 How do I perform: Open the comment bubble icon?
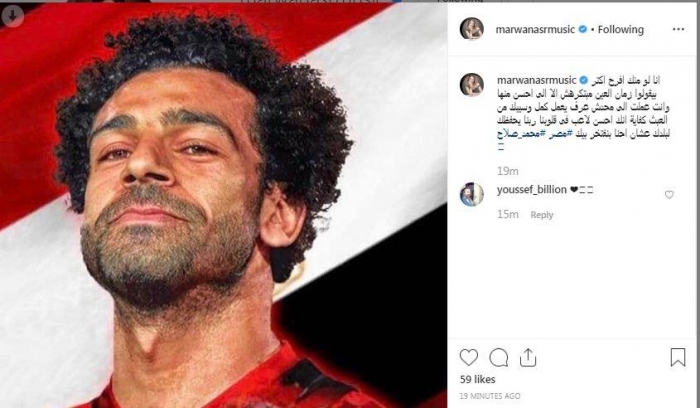click(499, 358)
